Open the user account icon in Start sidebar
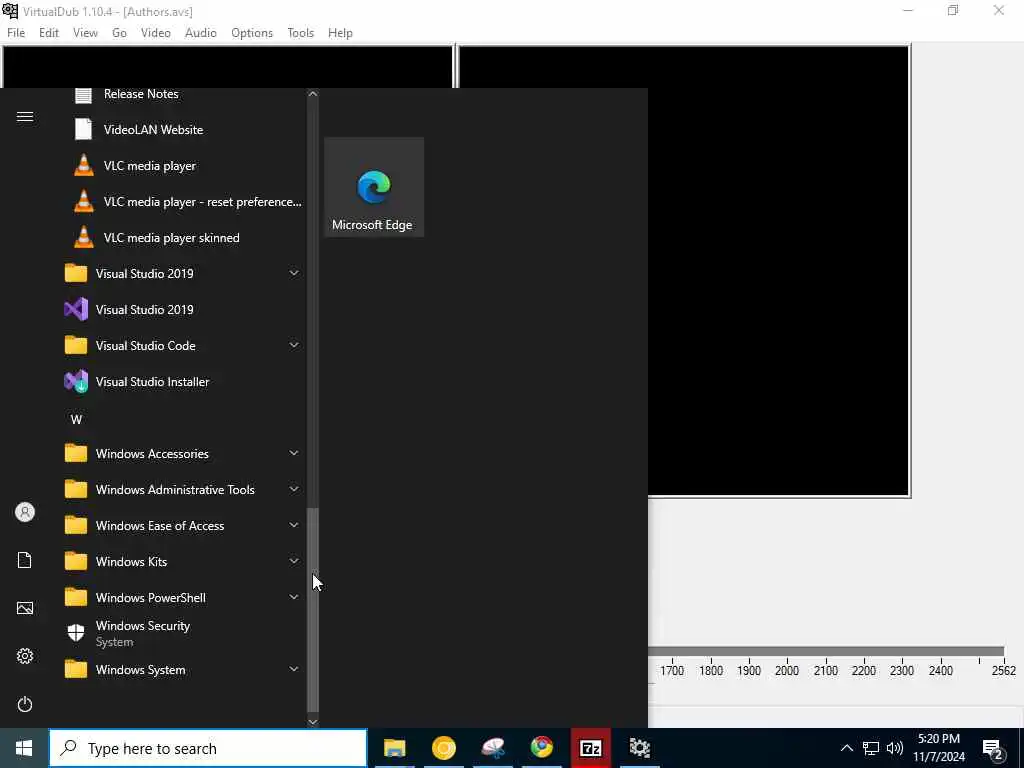The height and width of the screenshot is (768, 1024). coord(25,512)
